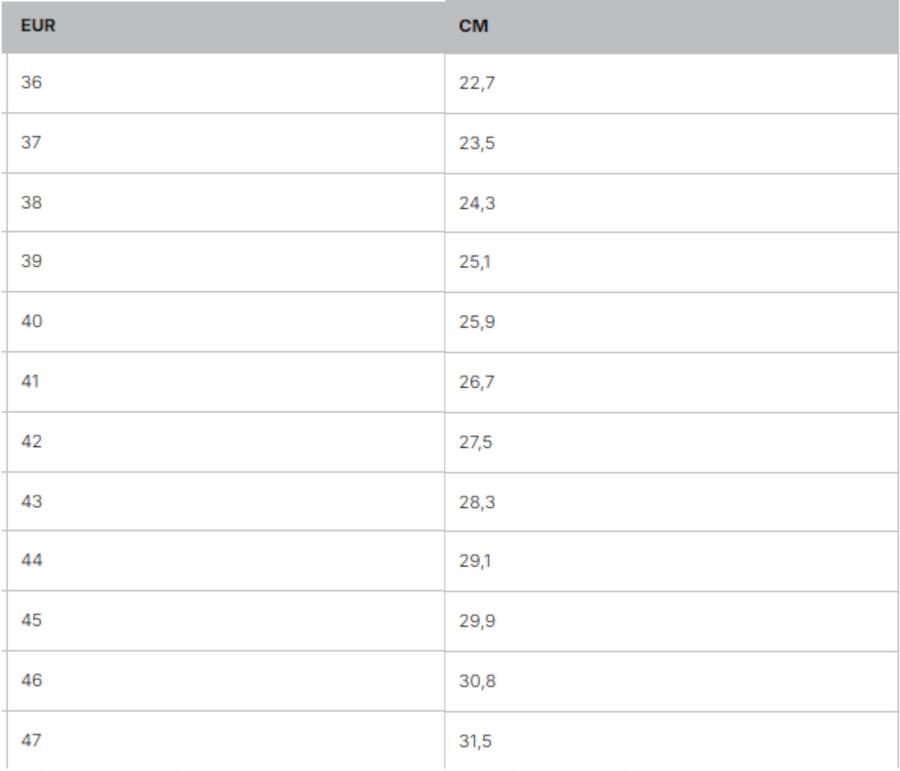The height and width of the screenshot is (771, 900).
Task: Click the 29,9 CM cell
Action: (x=477, y=621)
